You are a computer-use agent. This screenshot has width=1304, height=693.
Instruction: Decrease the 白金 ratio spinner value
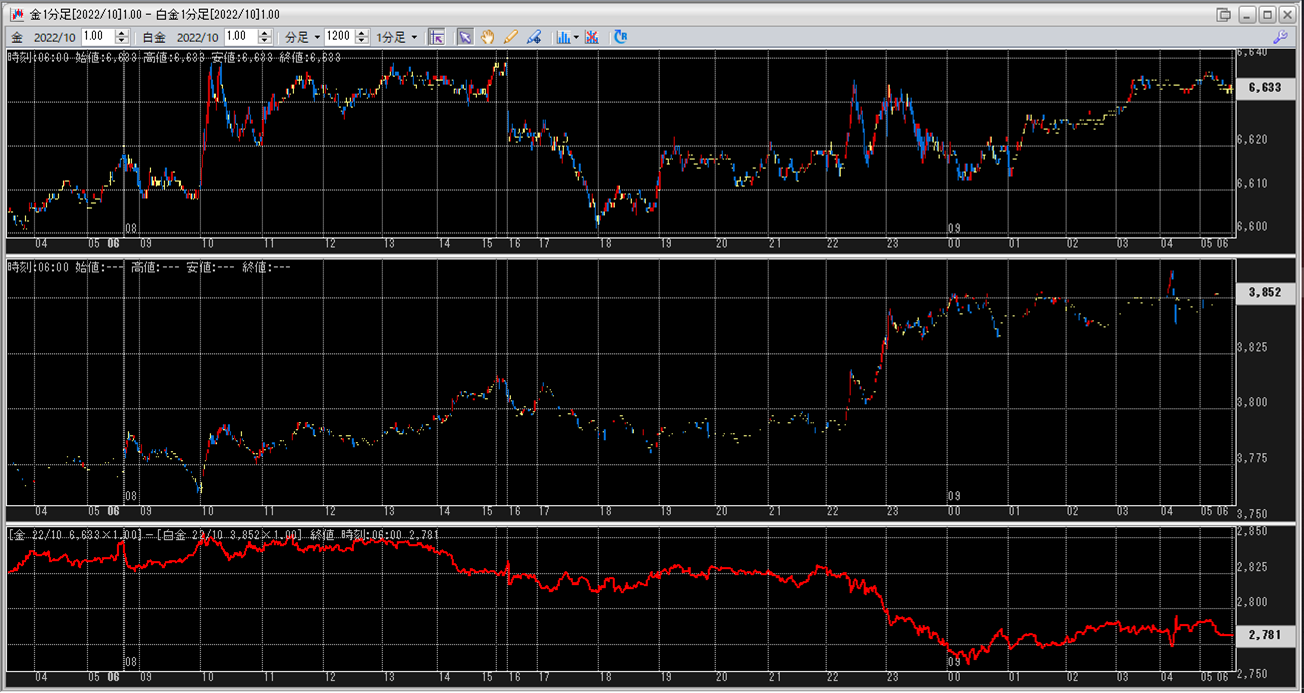(264, 41)
